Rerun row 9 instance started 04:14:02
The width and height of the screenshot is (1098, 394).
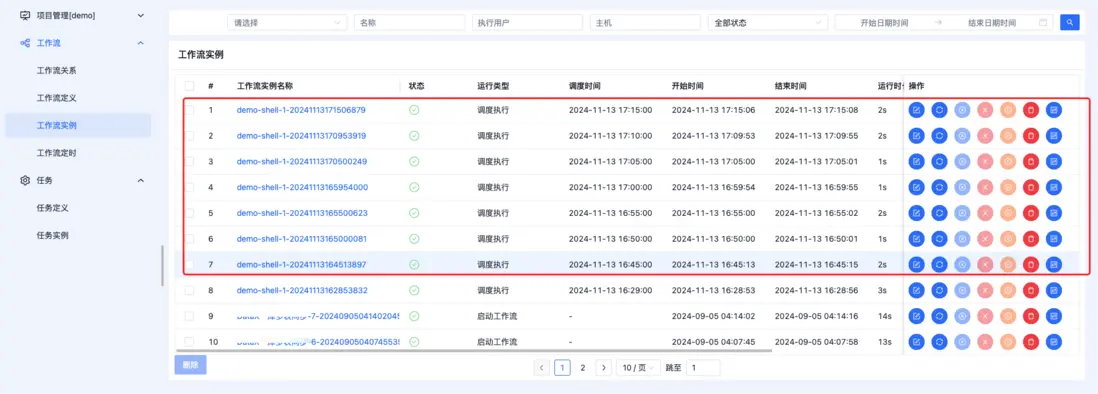point(939,316)
